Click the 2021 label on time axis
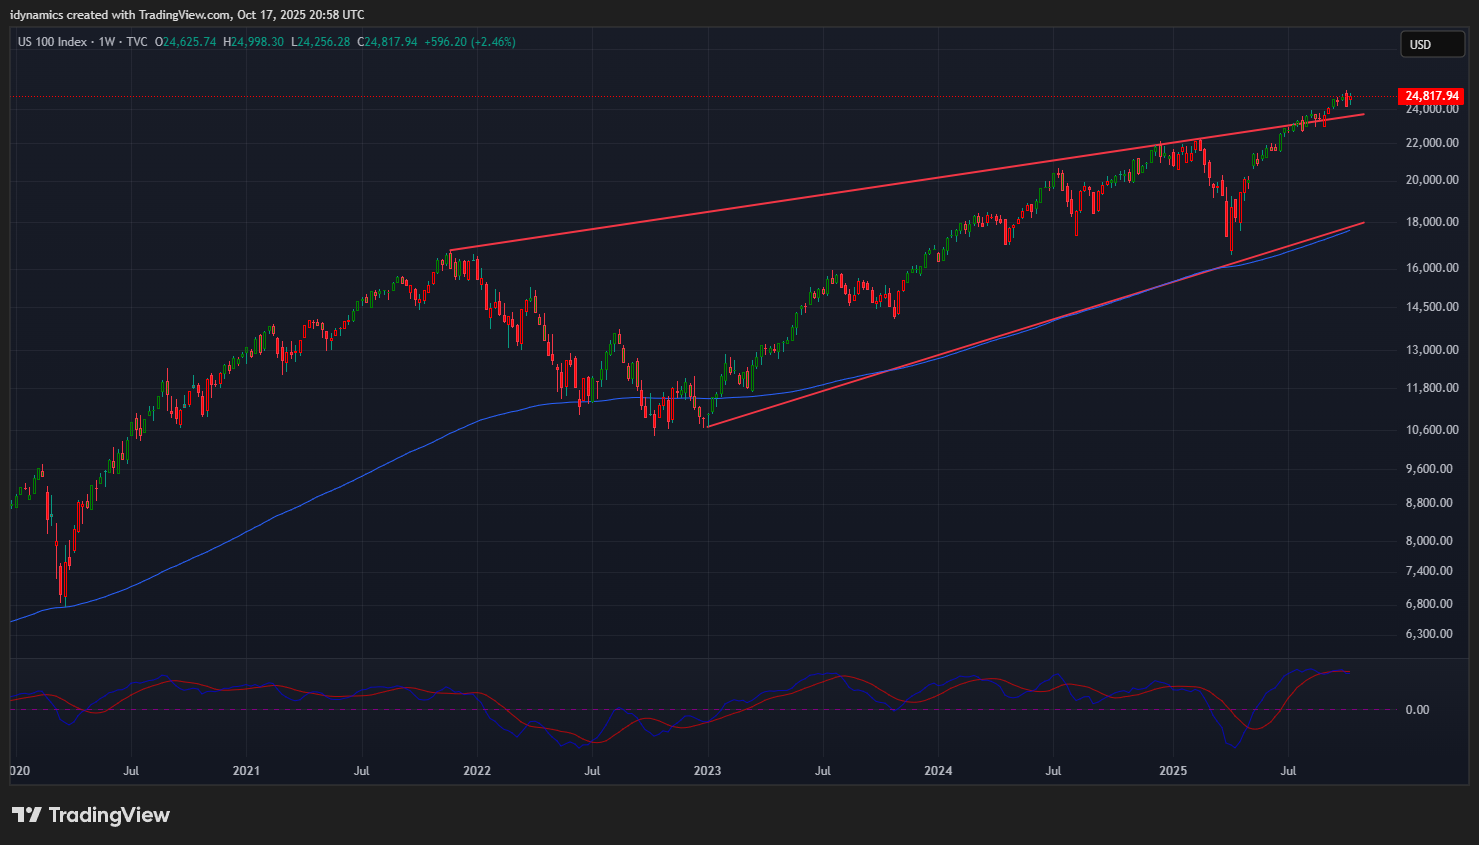This screenshot has height=845, width=1479. [x=246, y=771]
